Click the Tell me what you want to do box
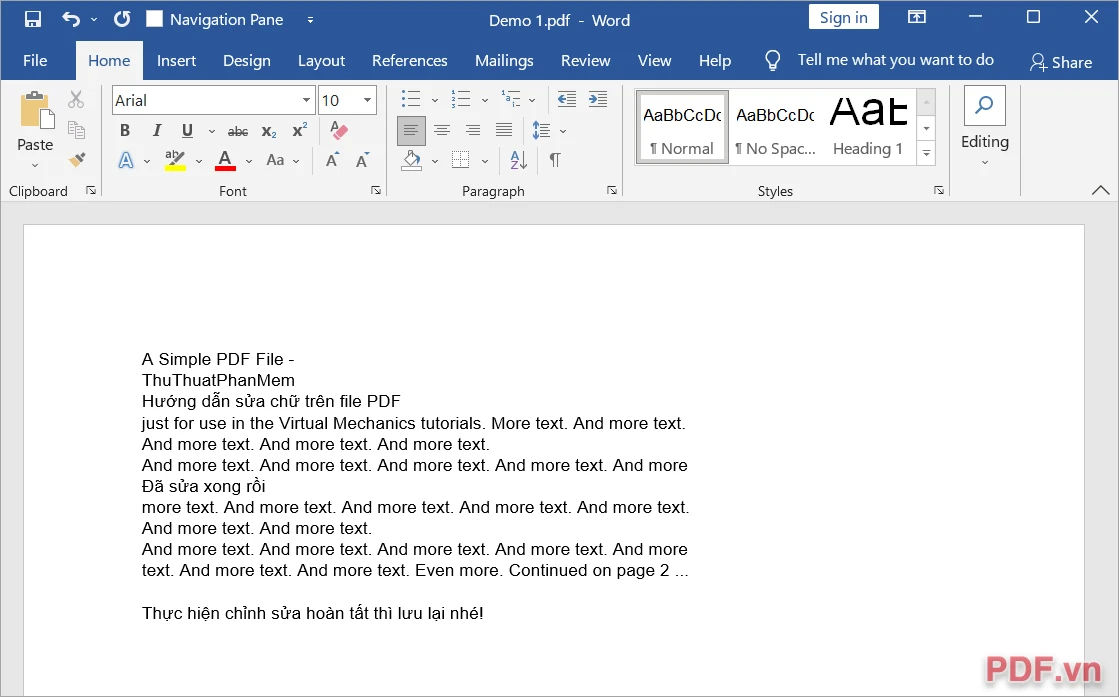The height and width of the screenshot is (697, 1119). tap(896, 60)
